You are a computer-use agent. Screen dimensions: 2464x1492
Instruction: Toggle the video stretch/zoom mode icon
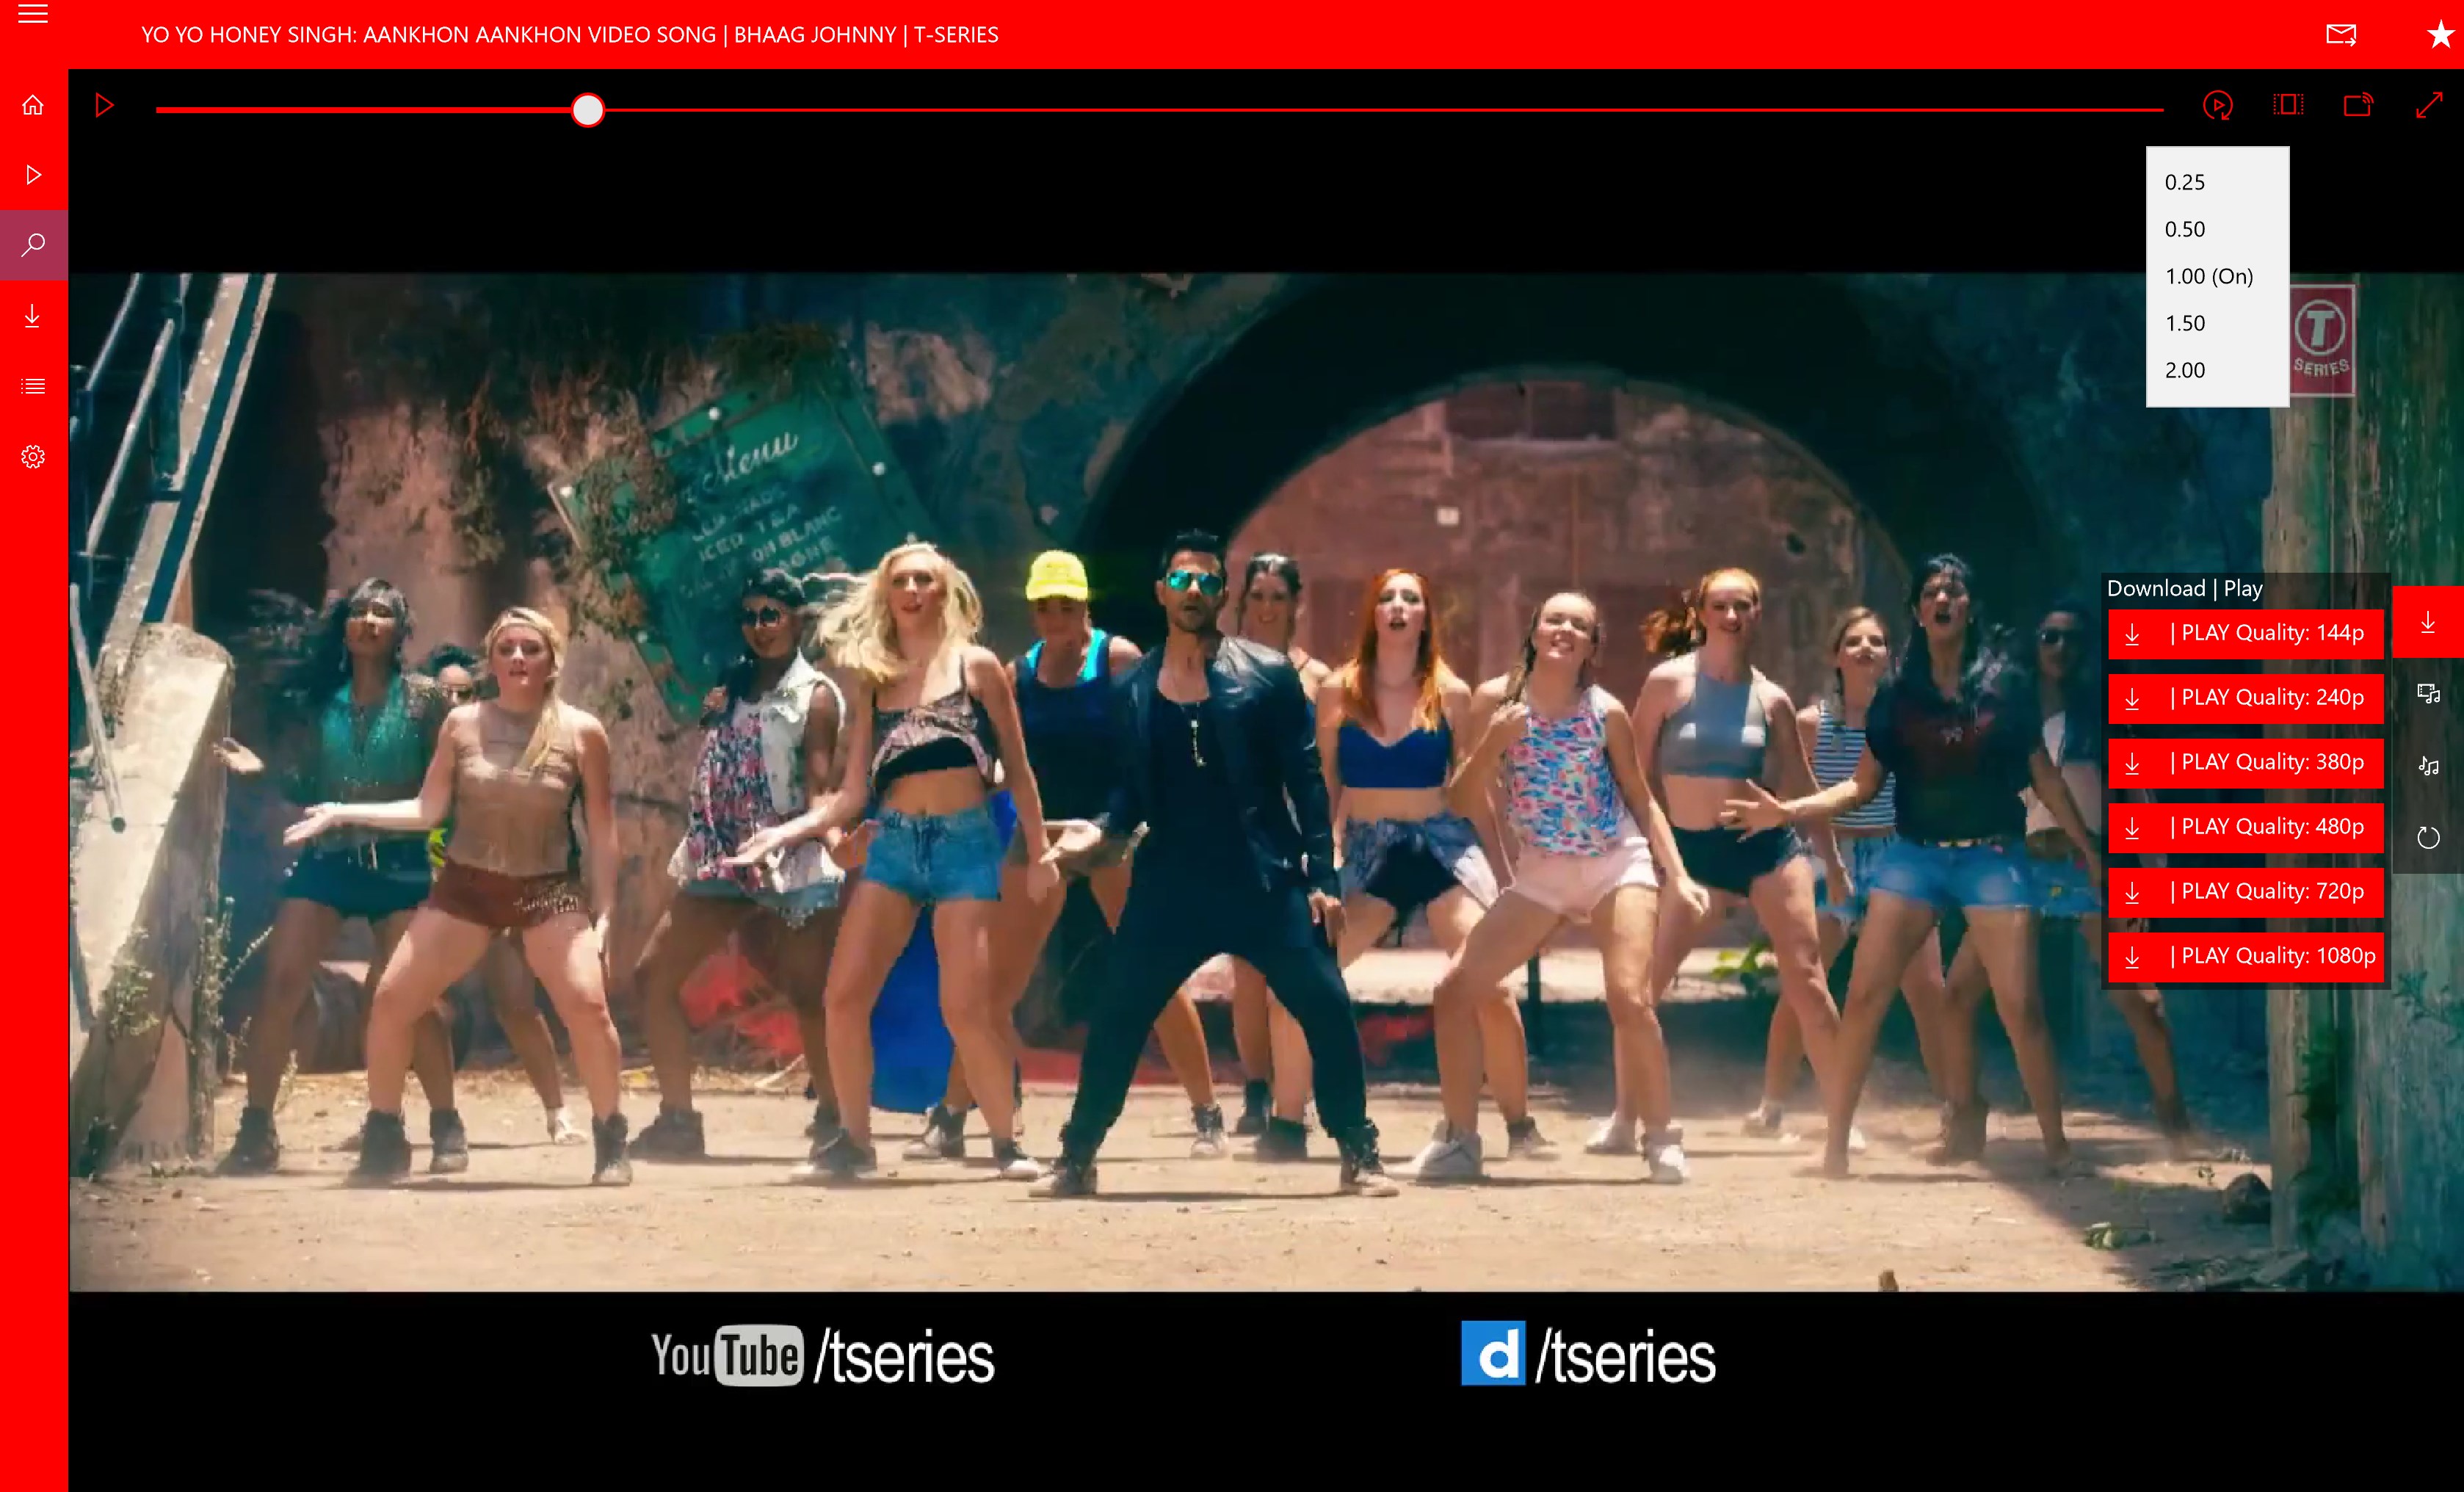pyautogui.click(x=2288, y=105)
